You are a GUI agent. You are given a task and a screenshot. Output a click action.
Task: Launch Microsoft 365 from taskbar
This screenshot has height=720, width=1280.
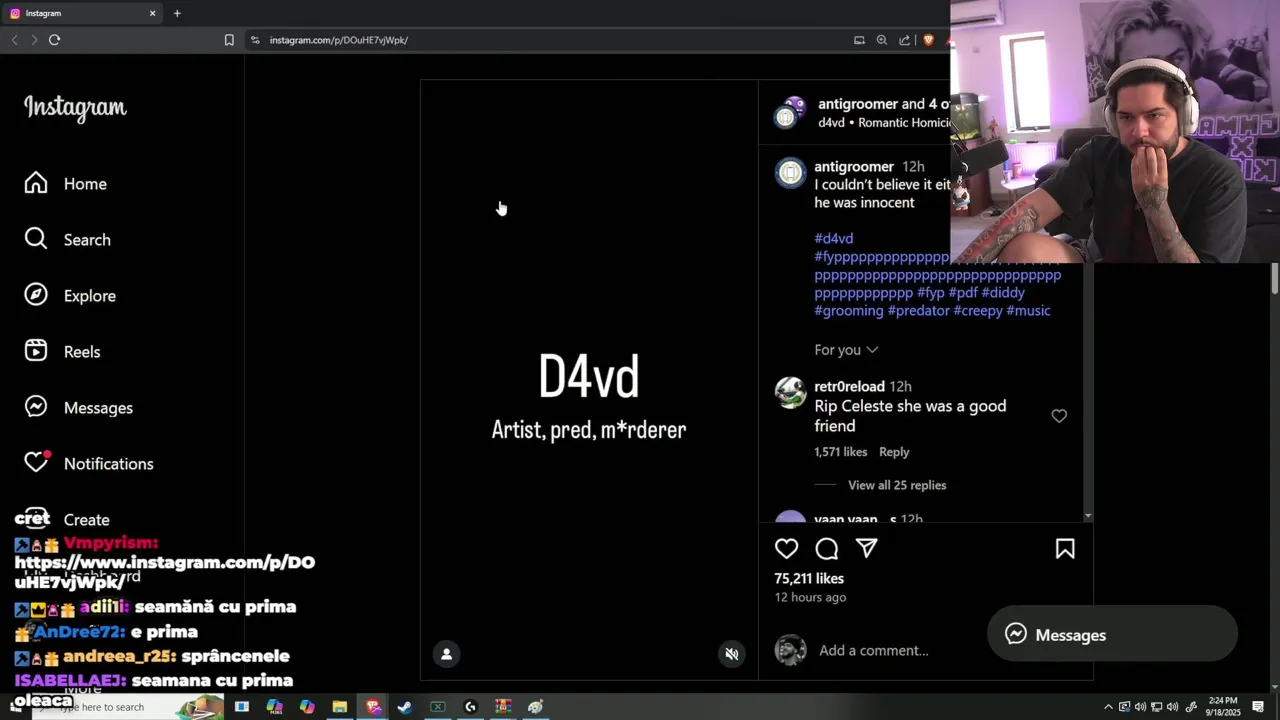pyautogui.click(x=274, y=707)
